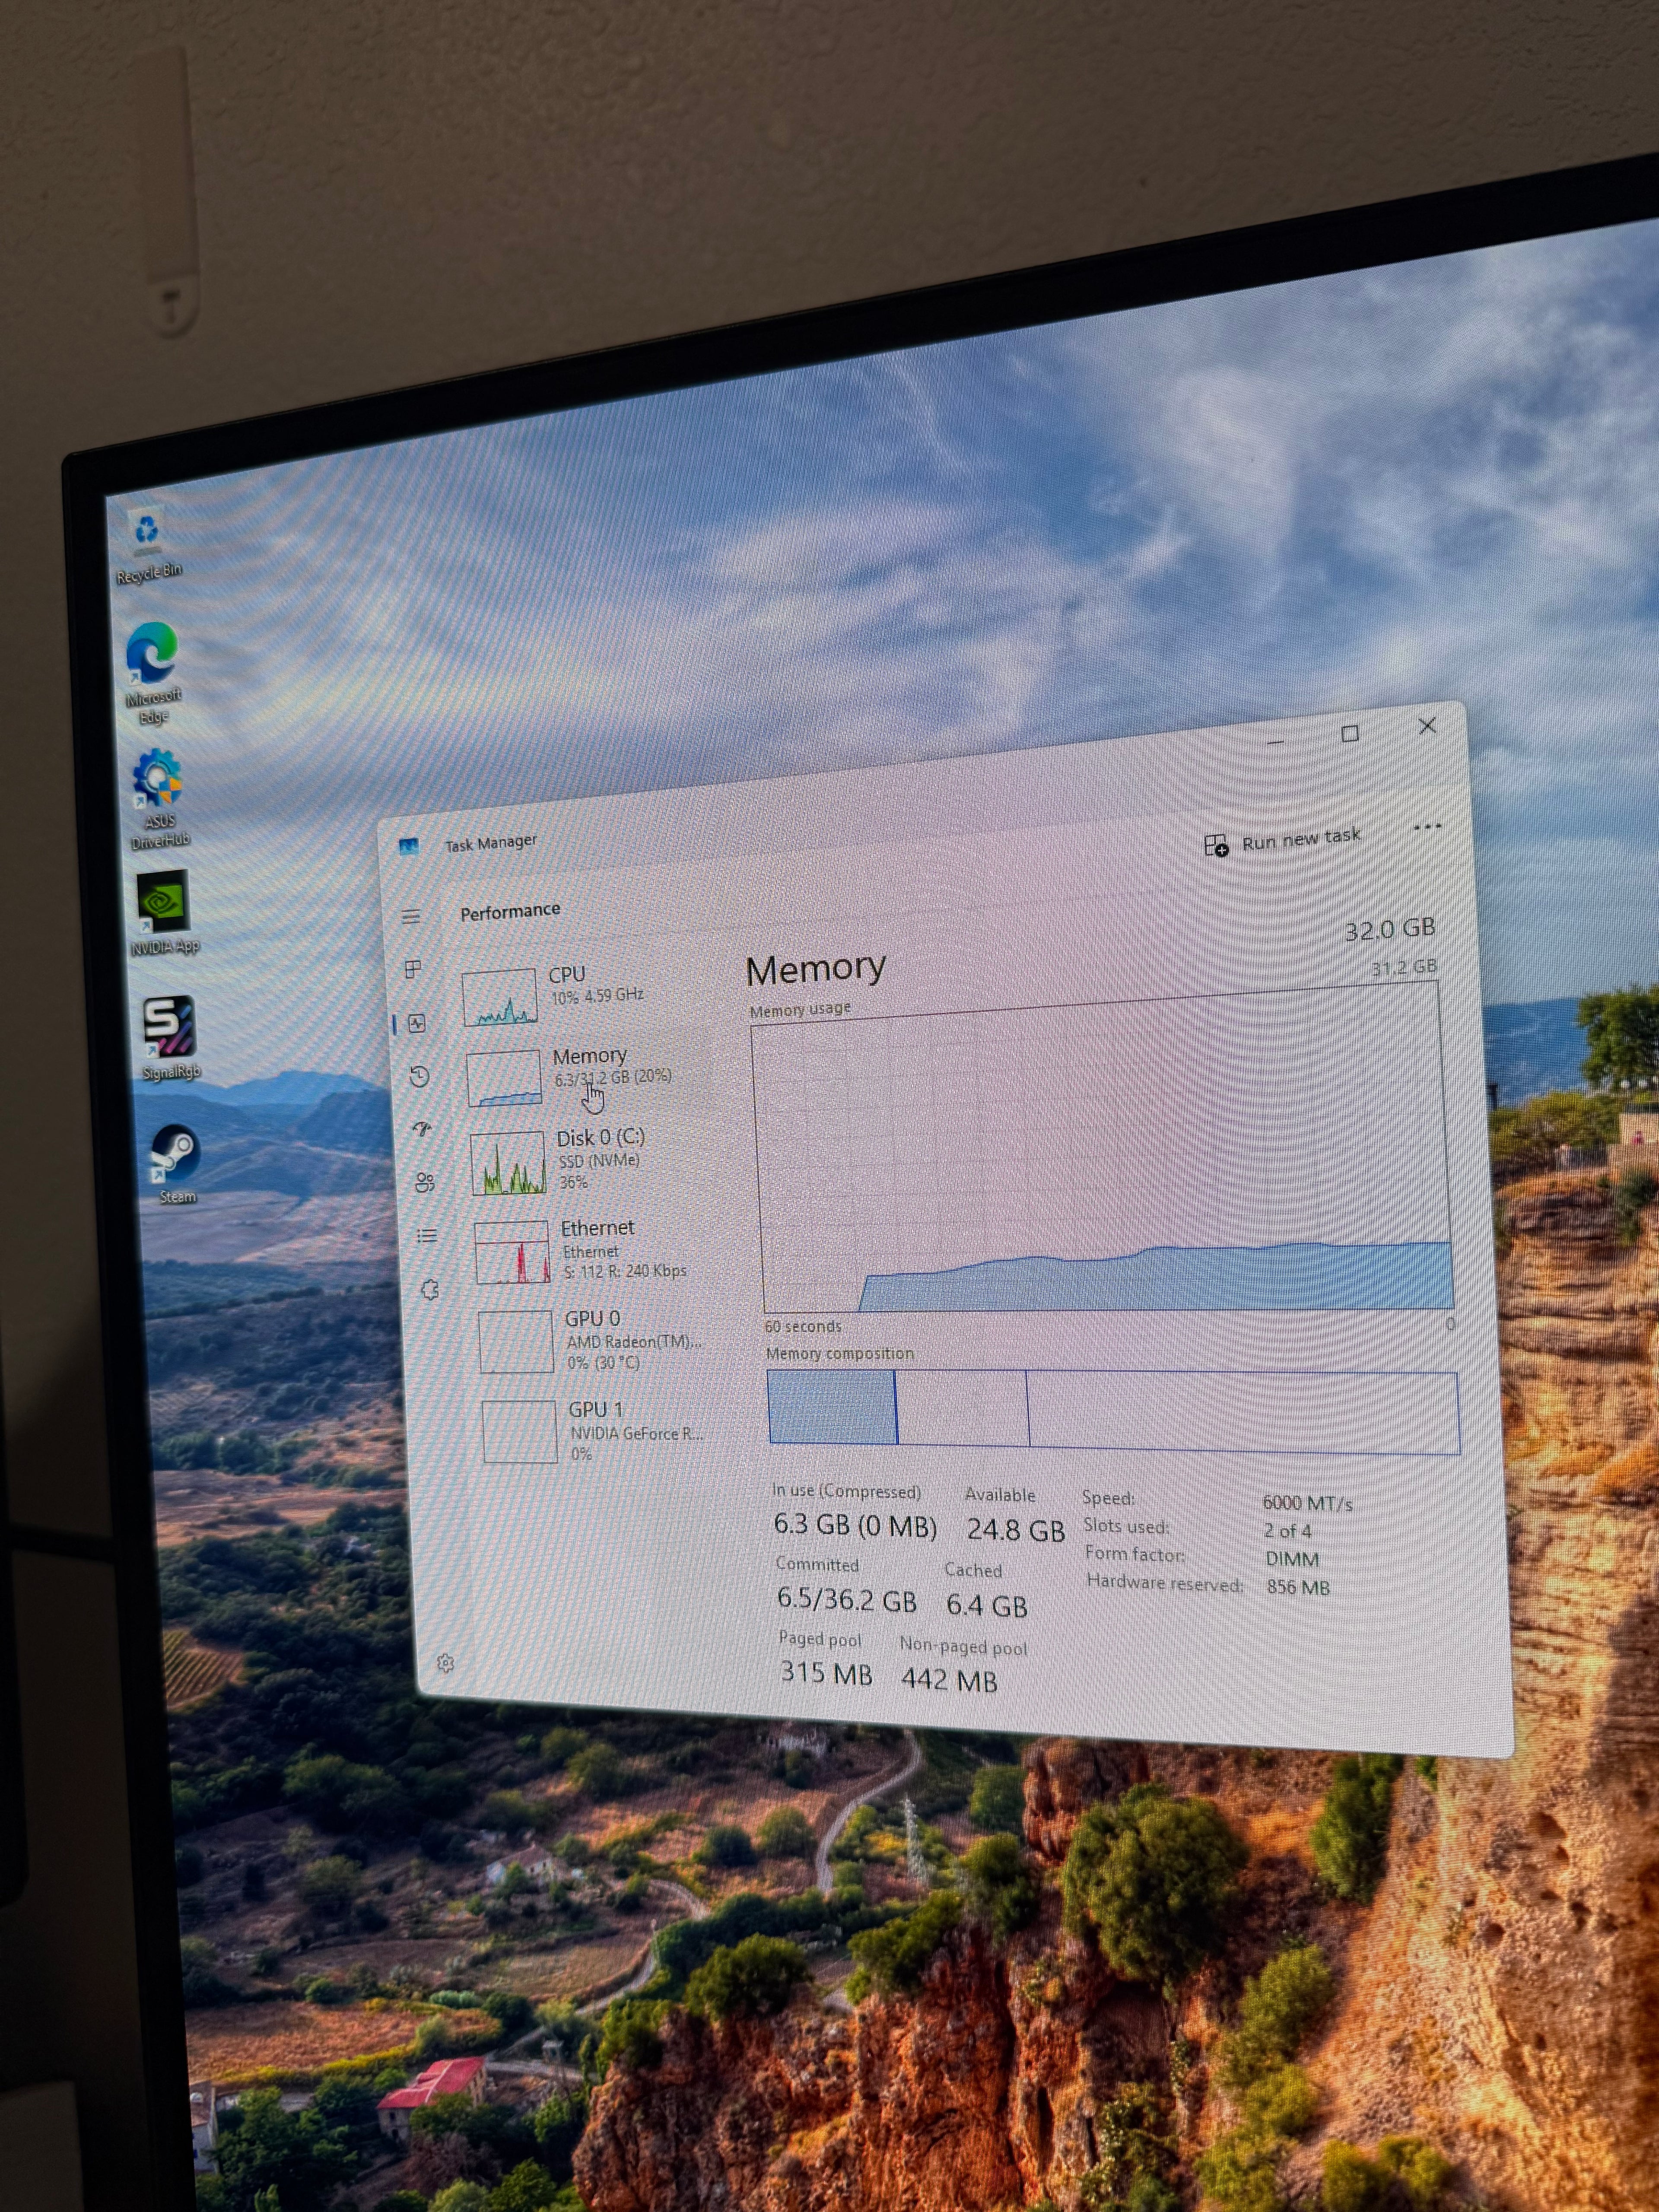Click the CPU mini graph thumbnail
The width and height of the screenshot is (1659, 2212).
500,997
